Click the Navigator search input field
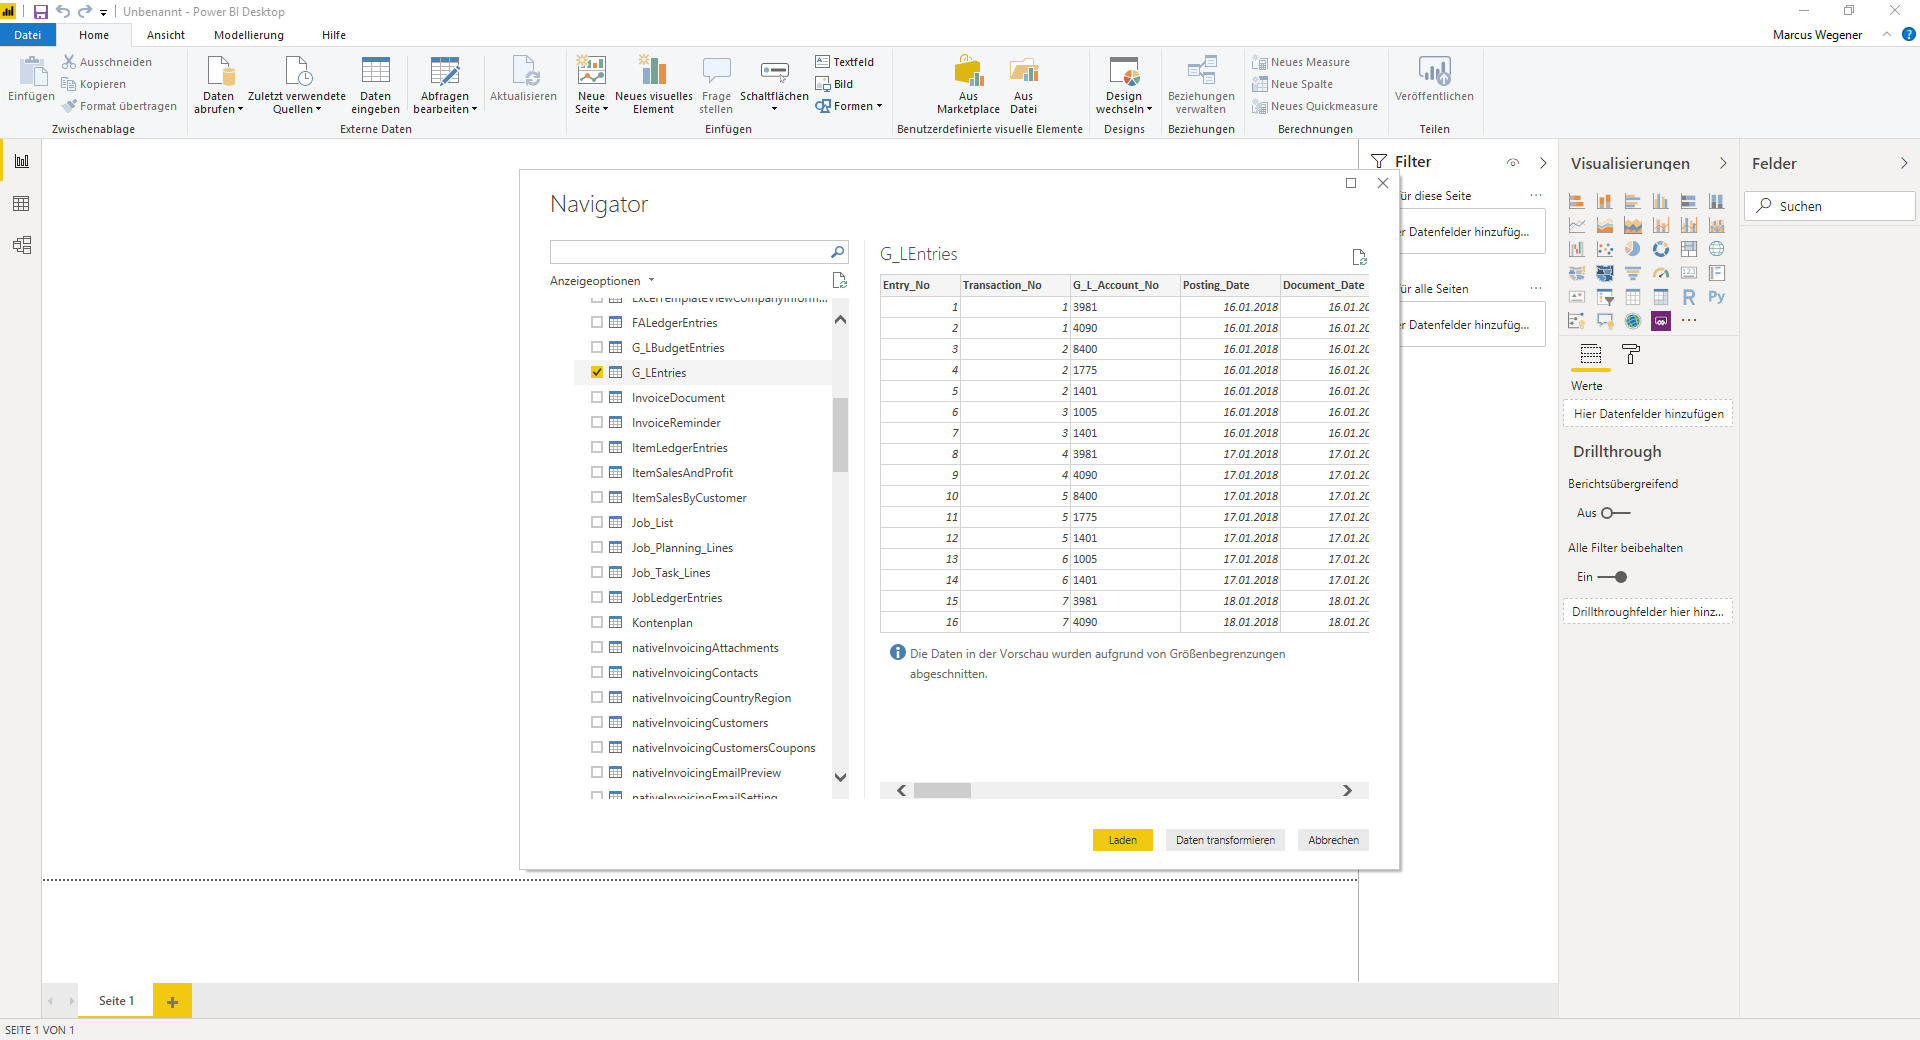 click(x=690, y=252)
